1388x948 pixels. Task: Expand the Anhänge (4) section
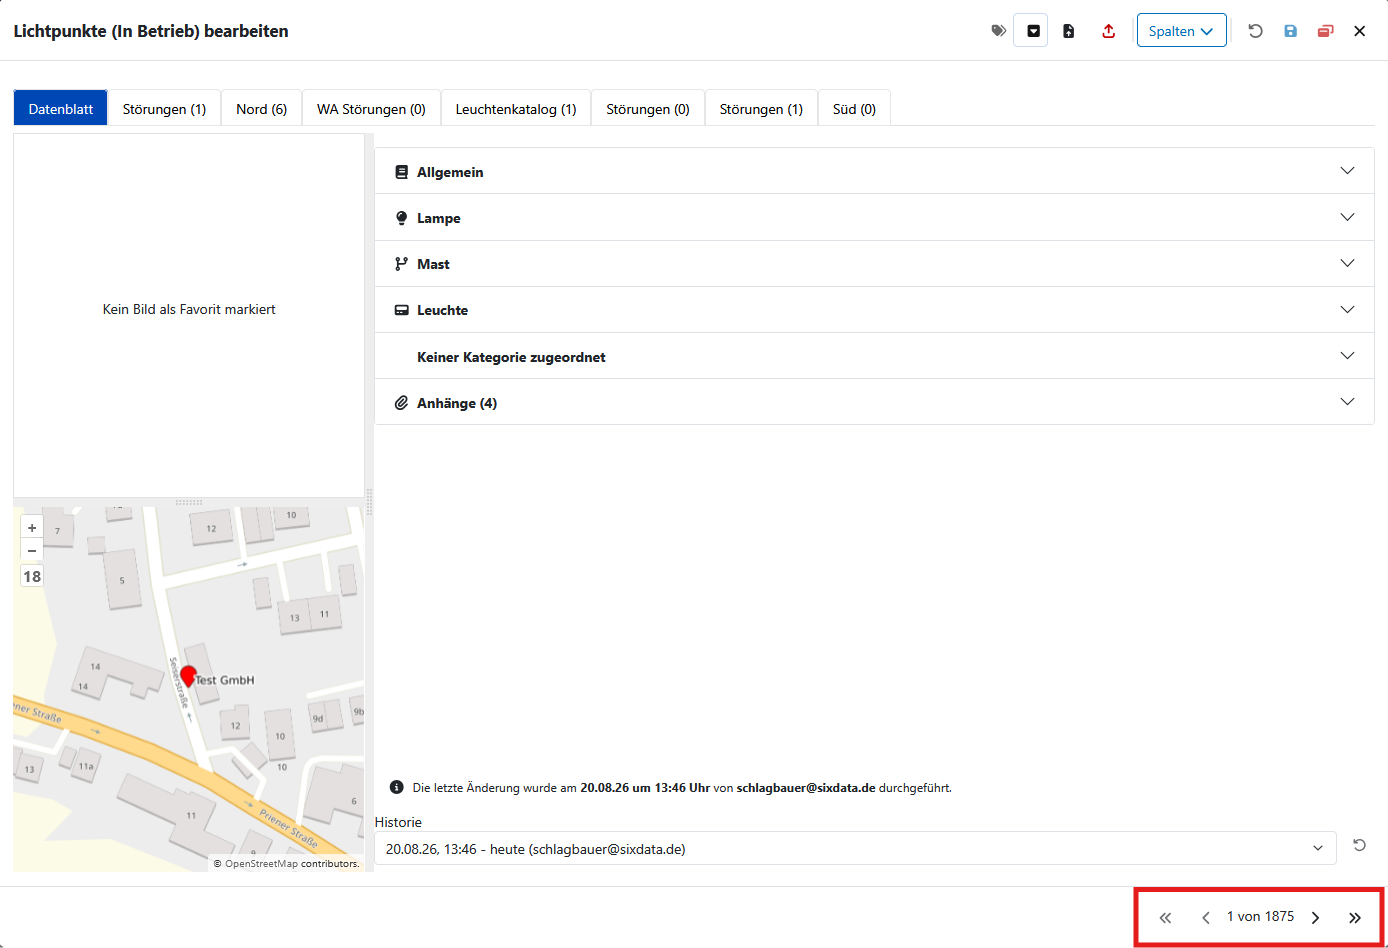click(874, 402)
